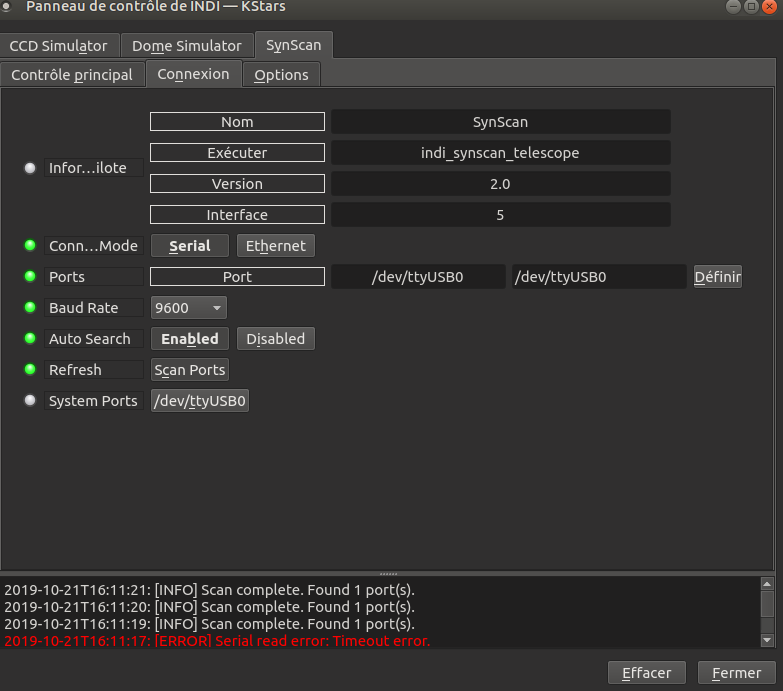Click the editable port field /dev/ttyUSB0
Image resolution: width=783 pixels, height=691 pixels.
pos(599,277)
